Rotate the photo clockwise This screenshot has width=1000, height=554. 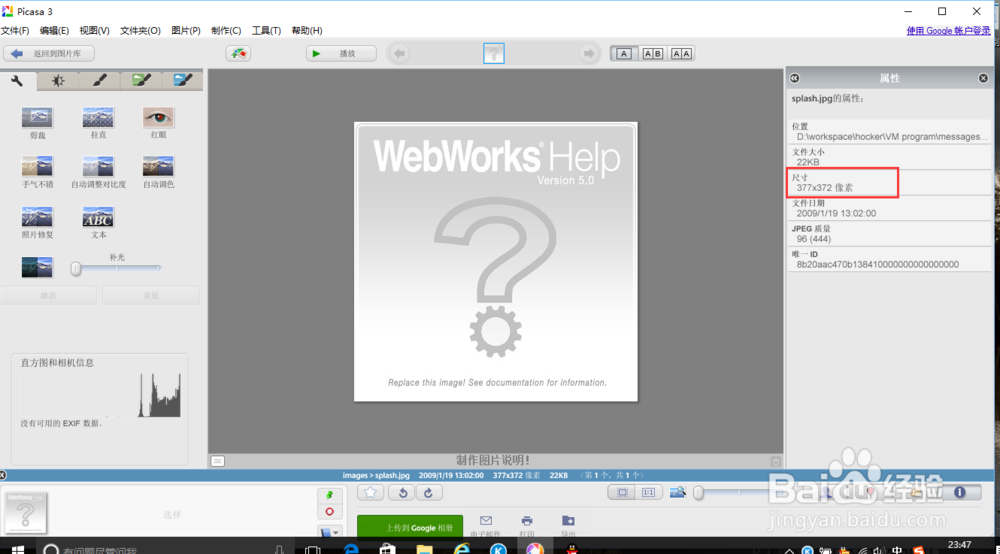tap(428, 492)
